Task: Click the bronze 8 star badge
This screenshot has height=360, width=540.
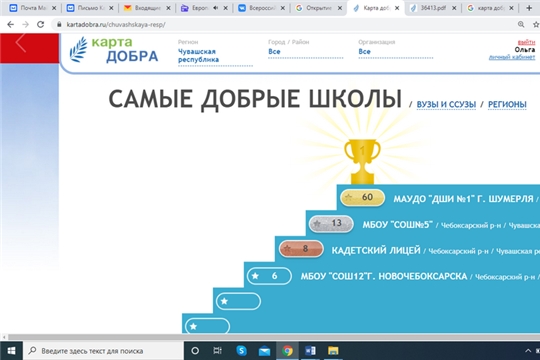Action: click(301, 249)
